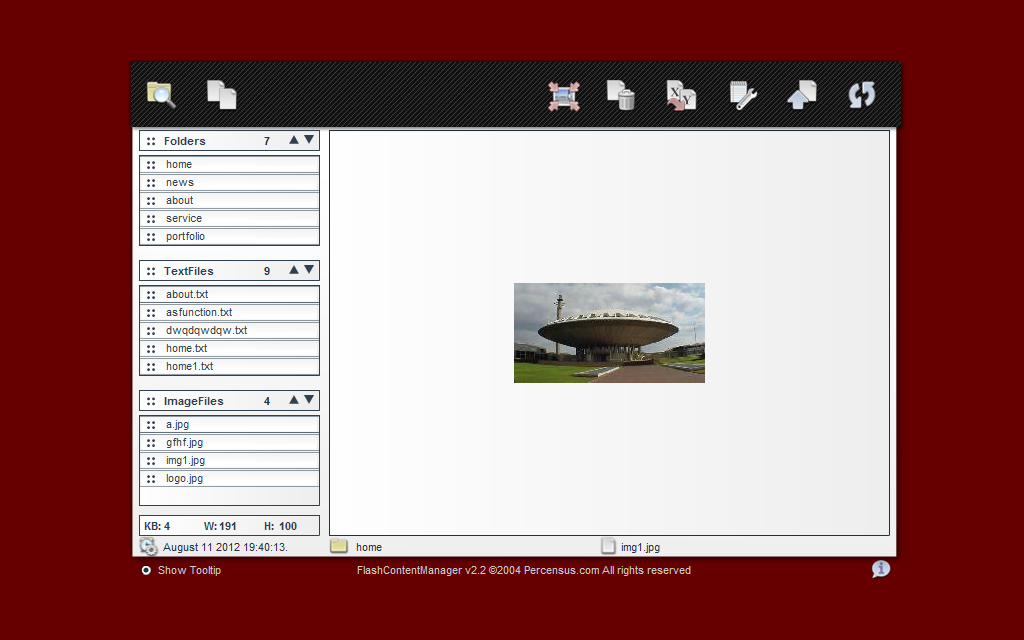Click the grip handle on Folders header
Image resolution: width=1024 pixels, height=640 pixels.
[x=151, y=141]
